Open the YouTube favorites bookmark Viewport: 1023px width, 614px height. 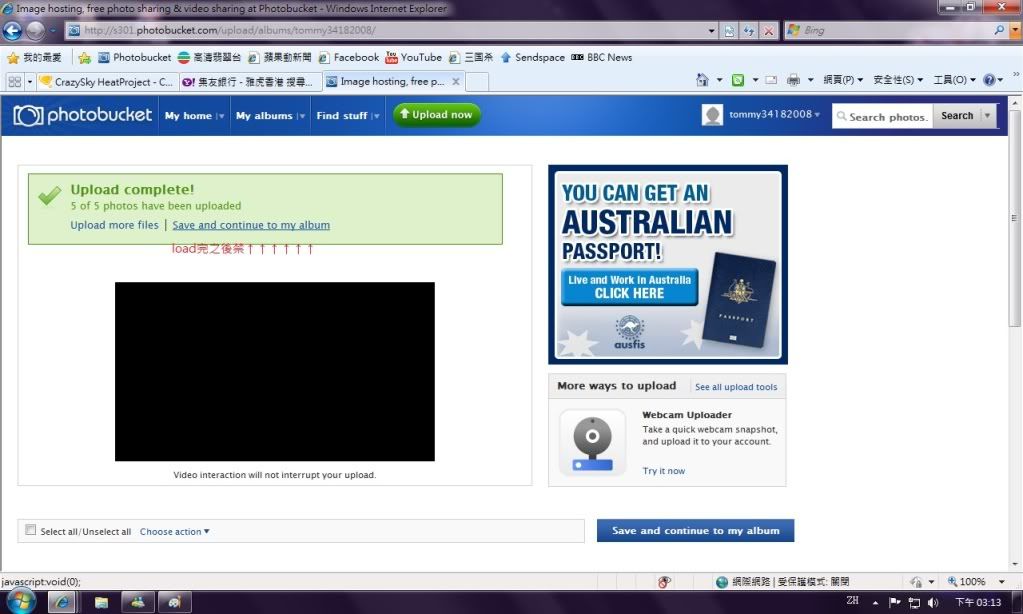[413, 57]
